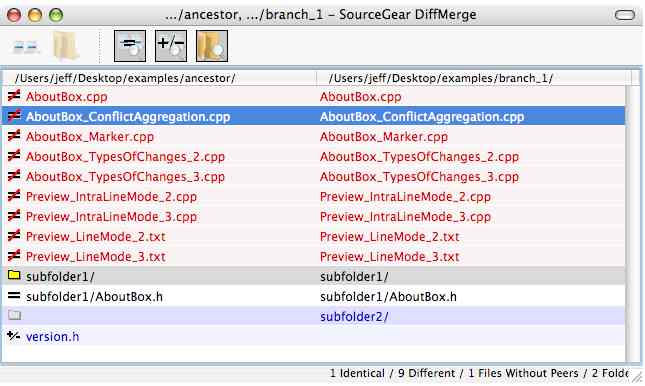Select subfolder2/ entry
Viewport: 645px width, 386px height.
pyautogui.click(x=354, y=316)
